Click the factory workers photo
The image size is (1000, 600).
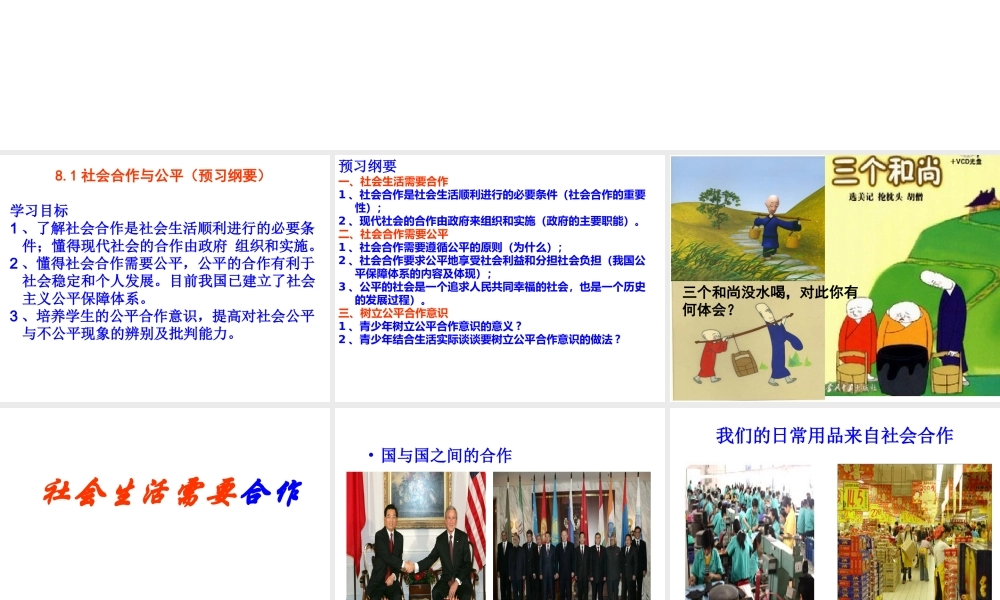click(749, 532)
